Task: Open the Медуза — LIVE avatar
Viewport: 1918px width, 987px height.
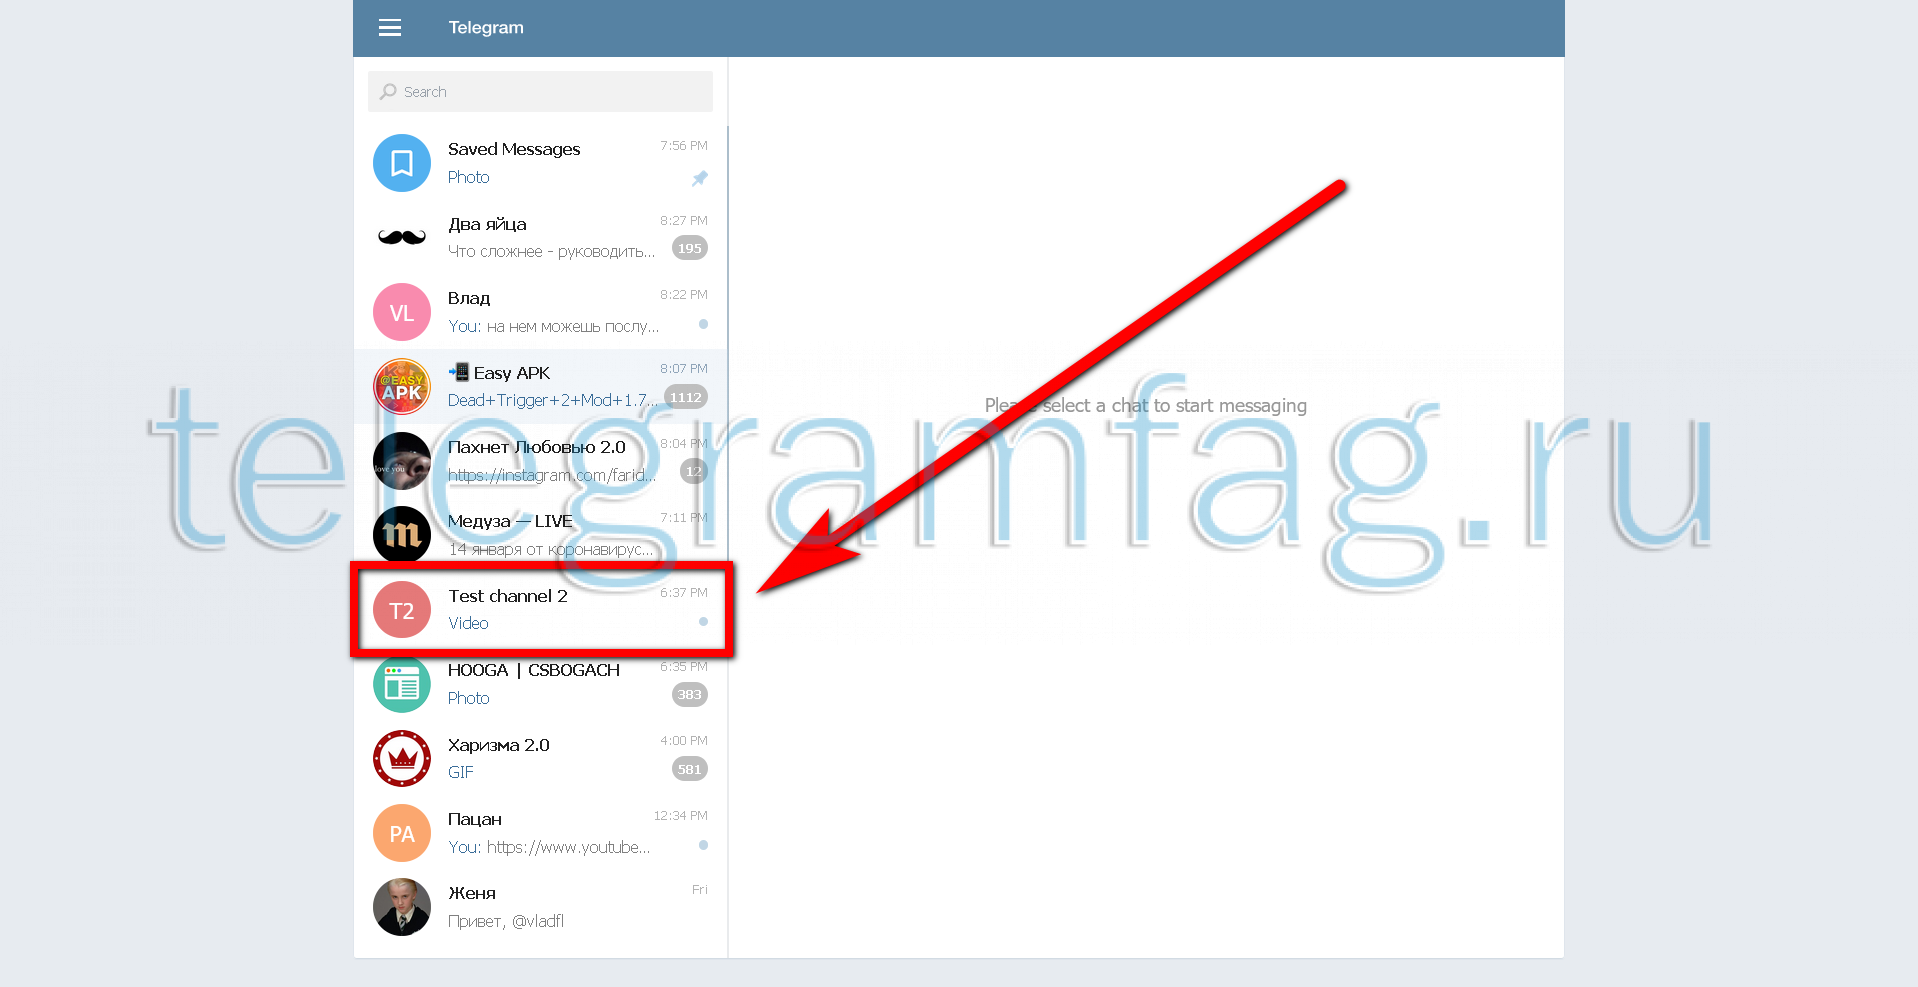Action: [x=402, y=535]
